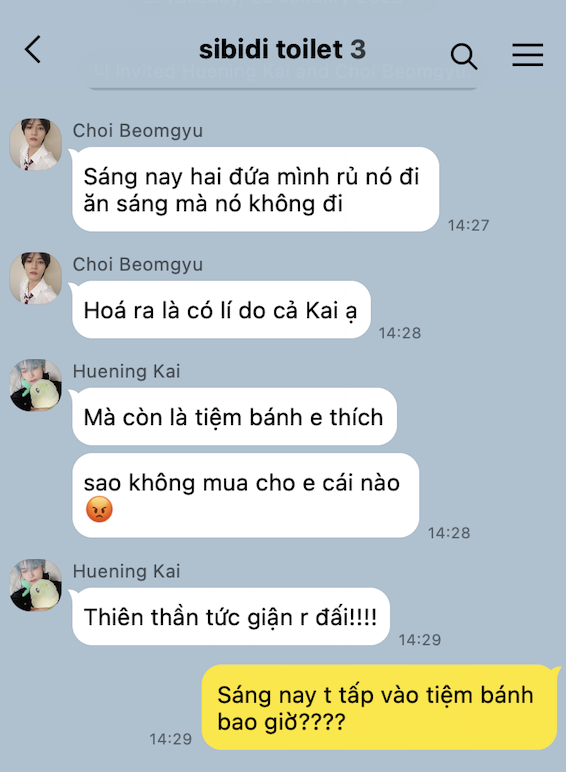The image size is (566, 772).
Task: Open Choi Beomgyu's avatar on the 14:28 message
Action: point(35,278)
